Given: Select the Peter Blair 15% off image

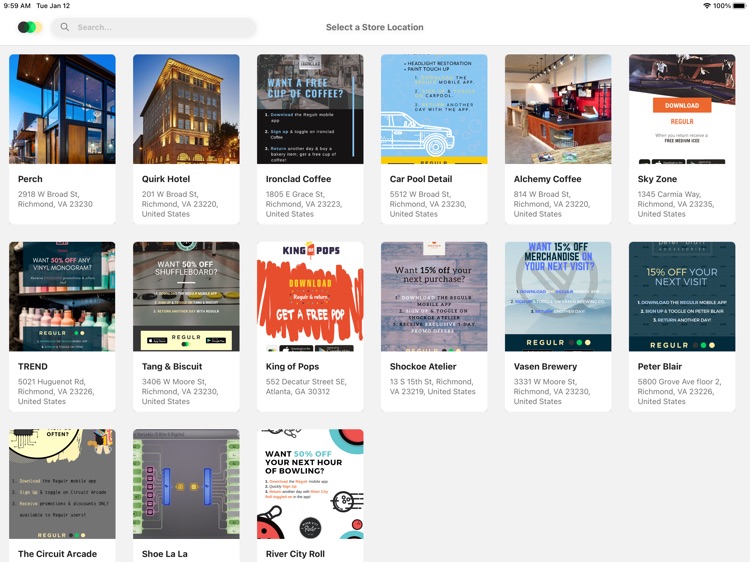Looking at the screenshot, I should coord(682,297).
